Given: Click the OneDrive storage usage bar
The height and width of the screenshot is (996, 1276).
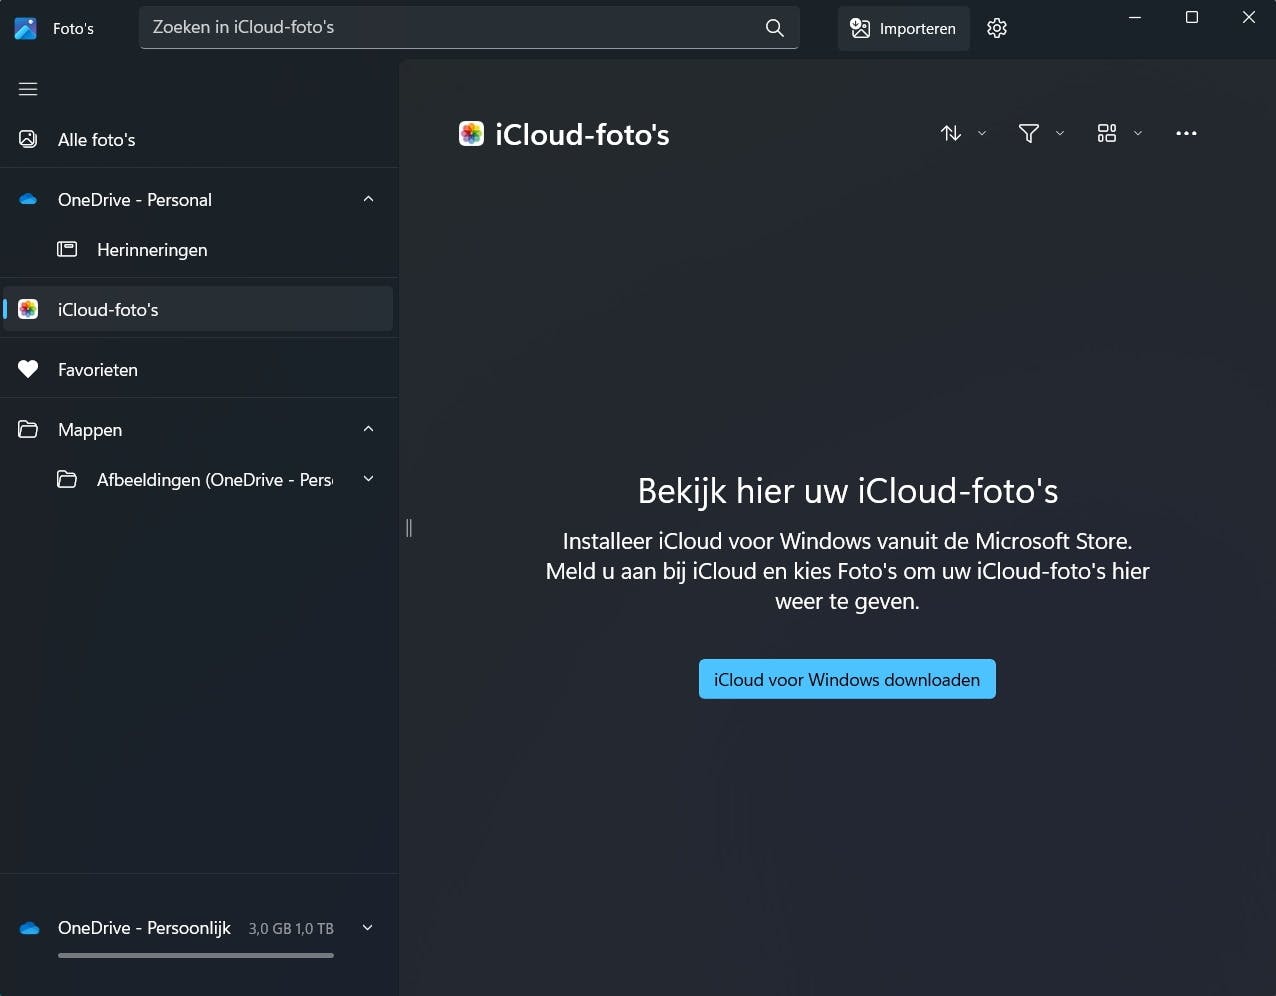Looking at the screenshot, I should click(196, 956).
